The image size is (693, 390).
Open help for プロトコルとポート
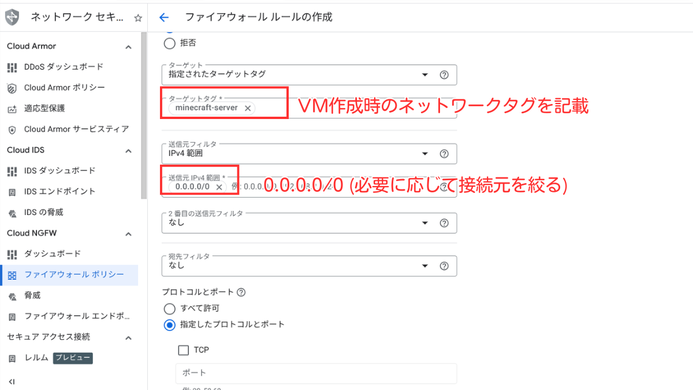(x=241, y=292)
